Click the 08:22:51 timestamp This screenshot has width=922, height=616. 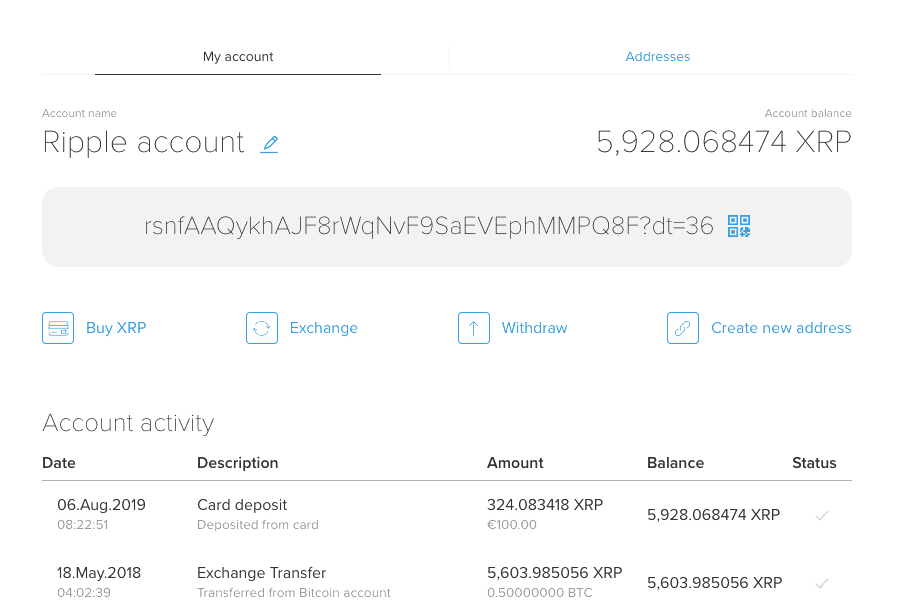pyautogui.click(x=82, y=525)
